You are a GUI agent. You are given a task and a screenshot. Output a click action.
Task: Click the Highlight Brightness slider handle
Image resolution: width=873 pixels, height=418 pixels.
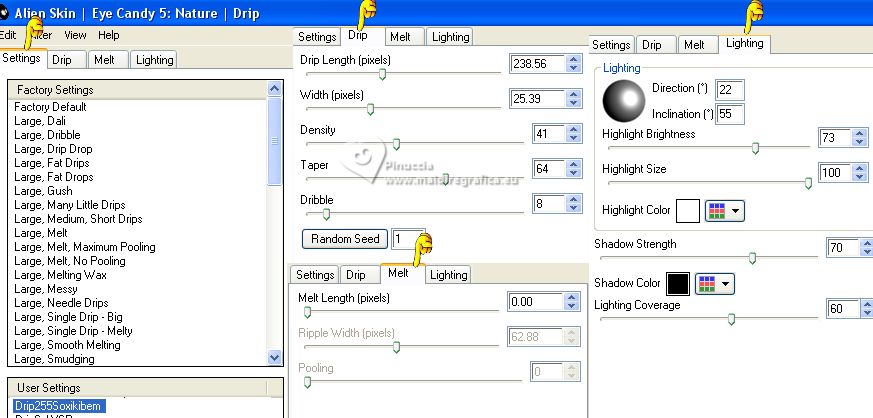pyautogui.click(x=756, y=148)
